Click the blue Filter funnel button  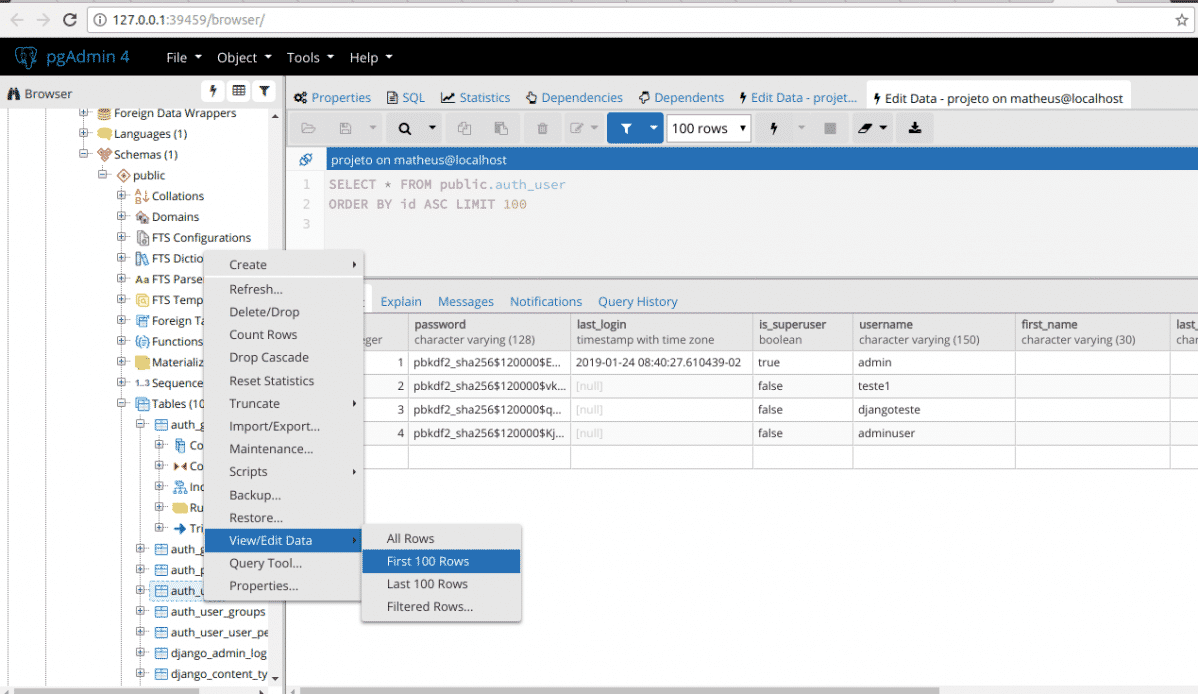tap(625, 128)
